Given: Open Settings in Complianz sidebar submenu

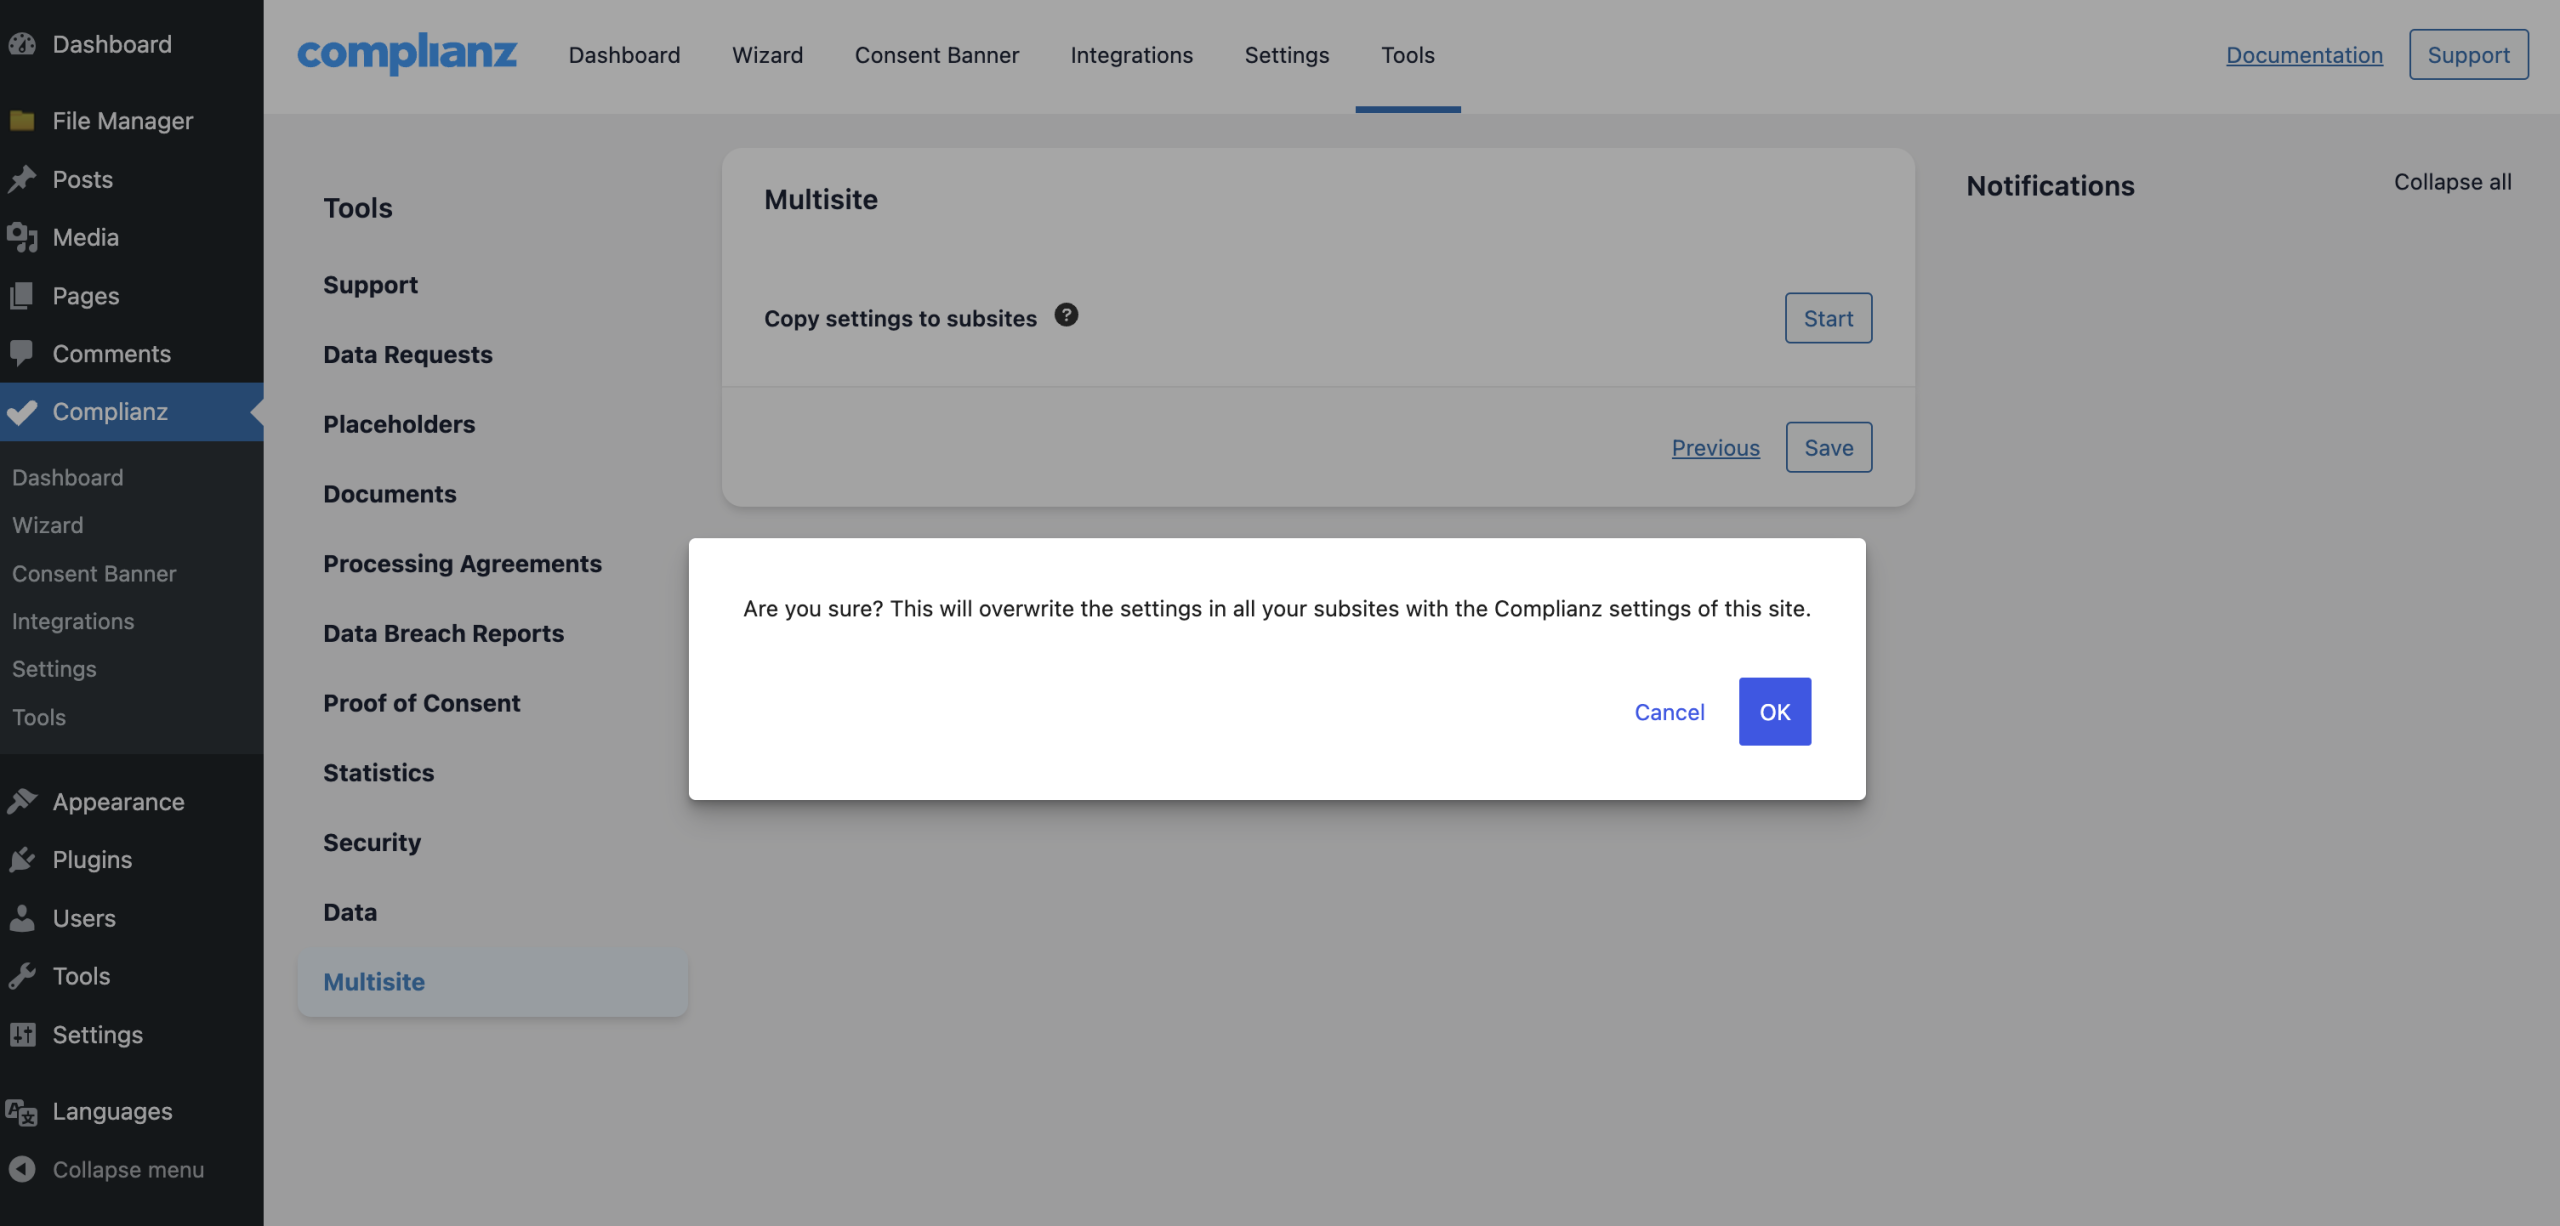Looking at the screenshot, I should [x=53, y=669].
